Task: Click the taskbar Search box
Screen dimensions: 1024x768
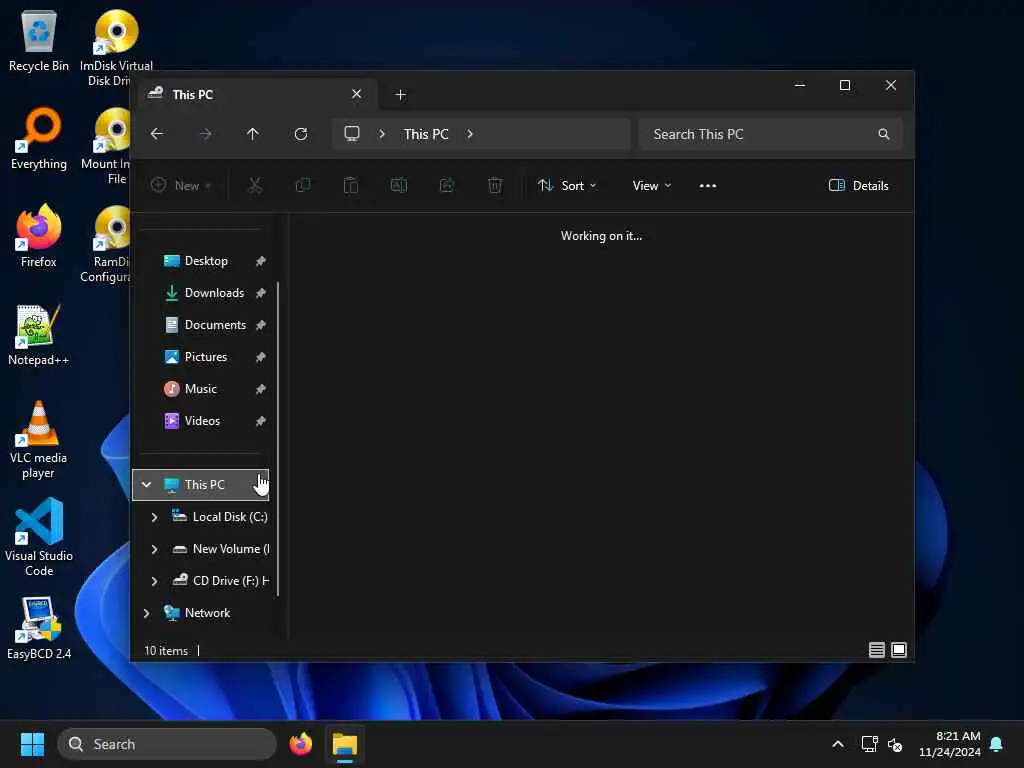Action: [167, 744]
